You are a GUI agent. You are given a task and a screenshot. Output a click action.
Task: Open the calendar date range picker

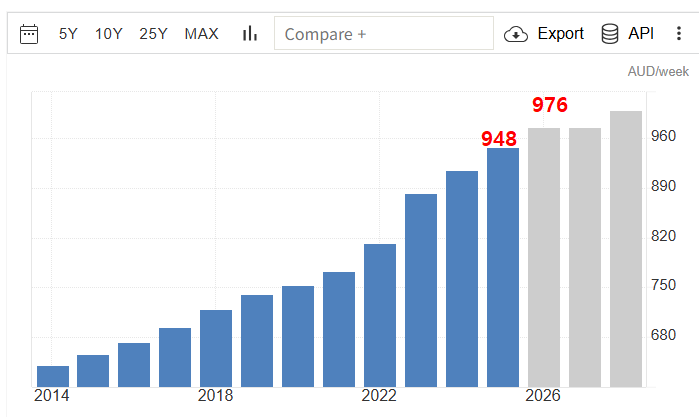[x=29, y=34]
